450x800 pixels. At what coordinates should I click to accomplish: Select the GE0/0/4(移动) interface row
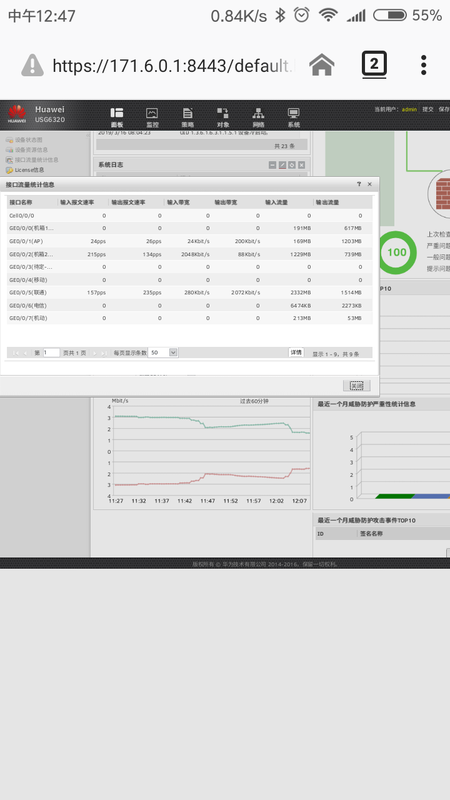coord(189,280)
